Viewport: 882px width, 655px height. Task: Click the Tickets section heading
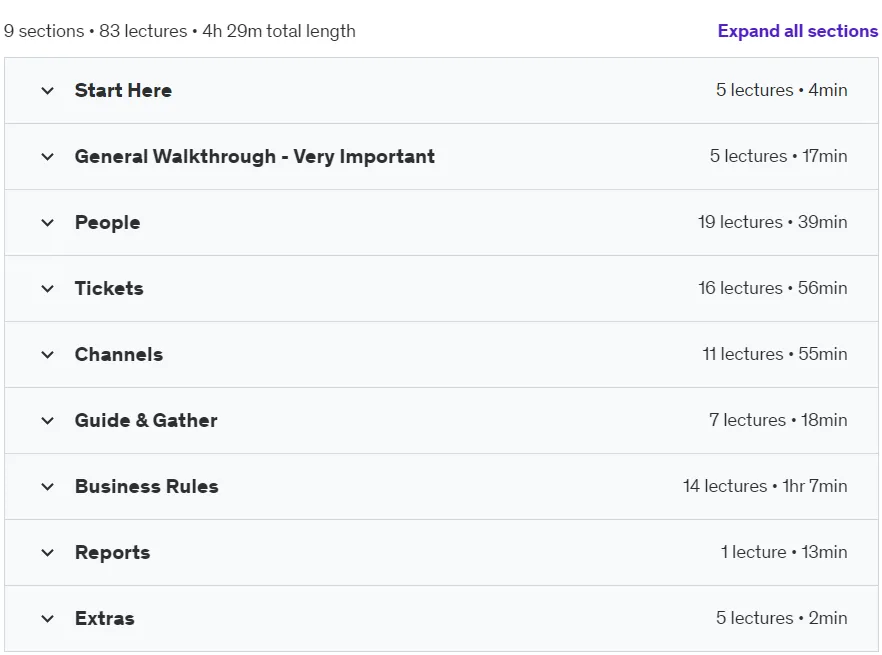109,288
